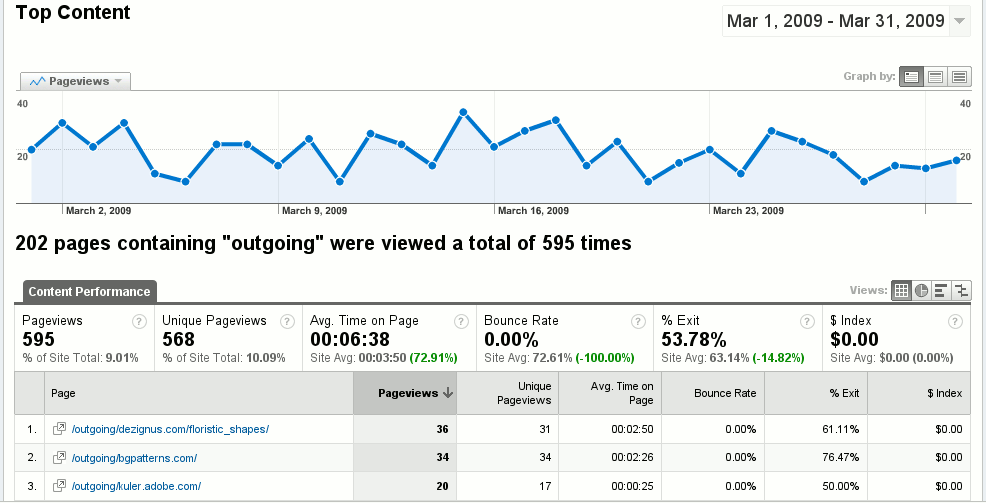
Task: Open dezignus floristic_shapes page in new window icon
Action: (x=59, y=429)
